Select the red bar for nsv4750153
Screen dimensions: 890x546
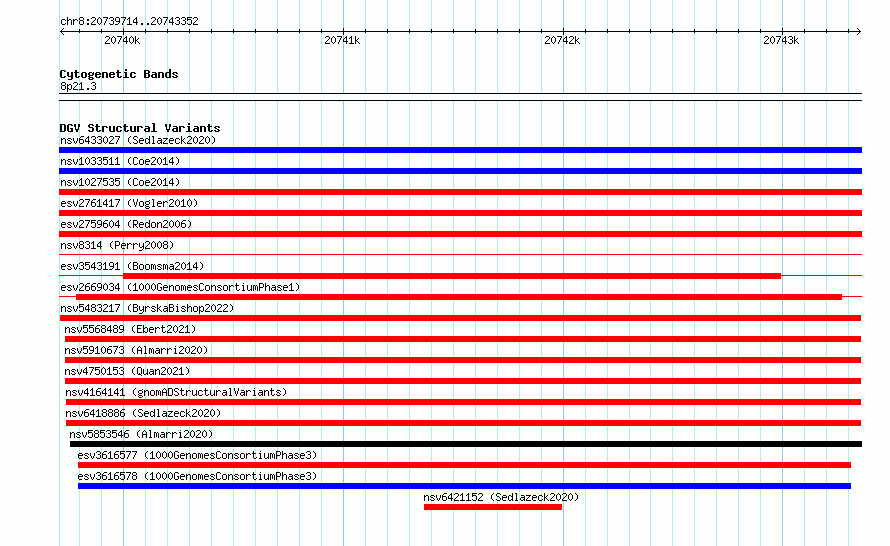463,381
